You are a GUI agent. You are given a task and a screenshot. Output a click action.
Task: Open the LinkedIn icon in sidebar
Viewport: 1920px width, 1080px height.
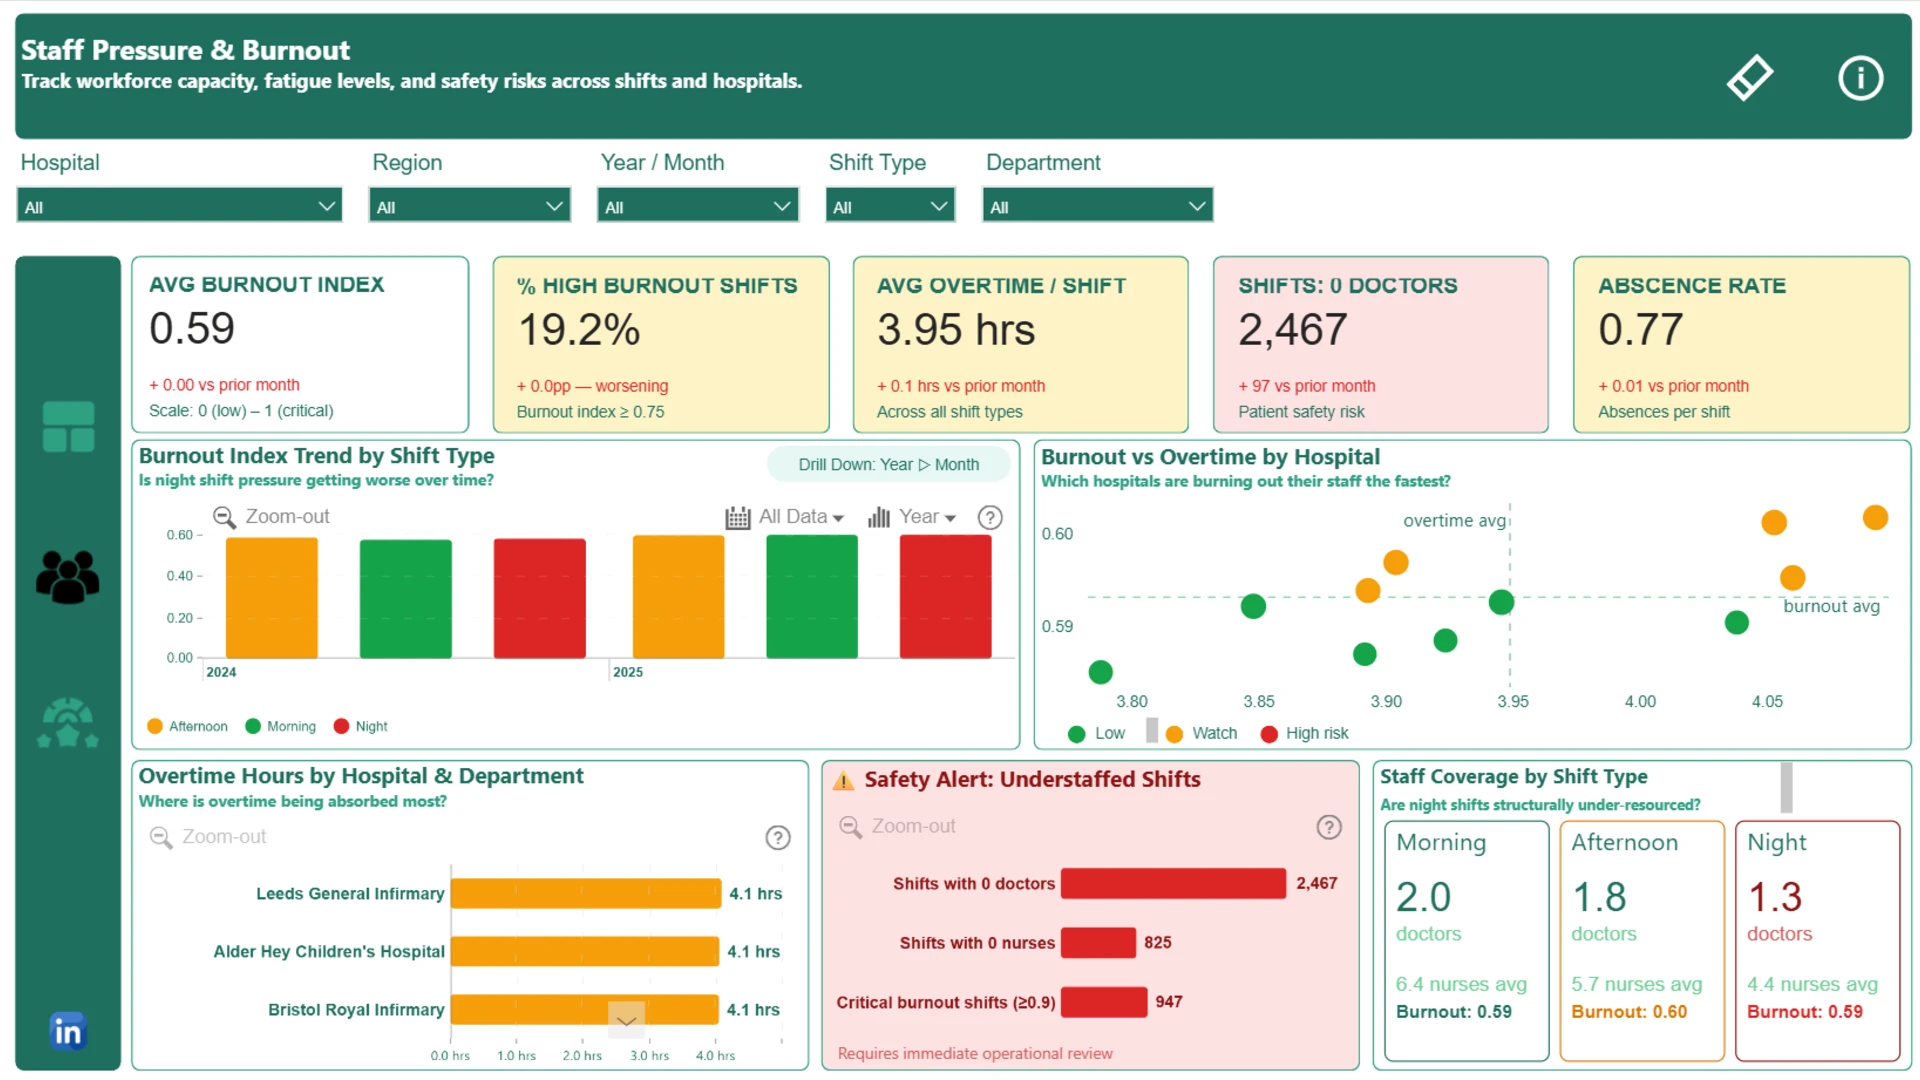pyautogui.click(x=68, y=1031)
